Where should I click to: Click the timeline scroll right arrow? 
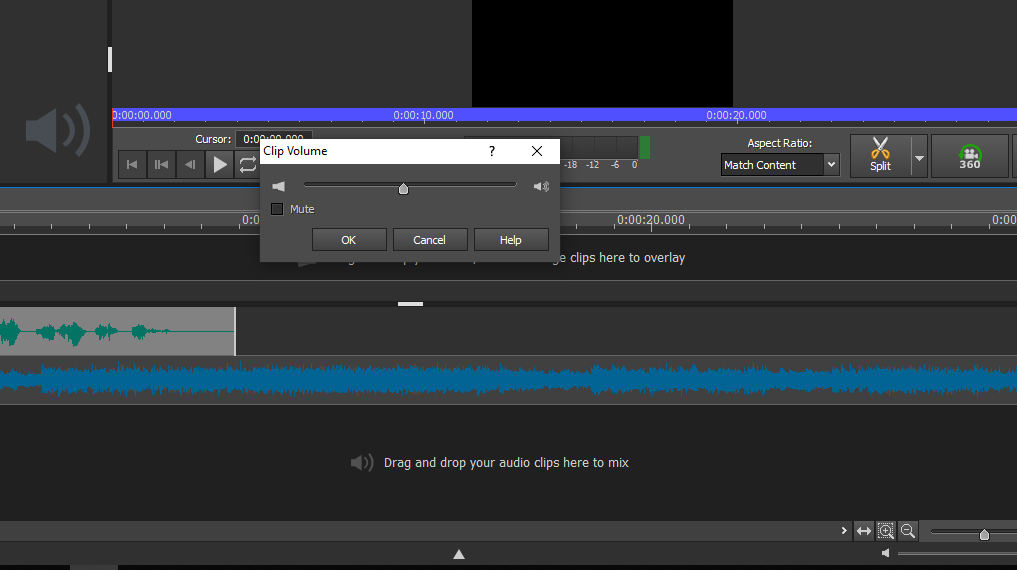[844, 530]
